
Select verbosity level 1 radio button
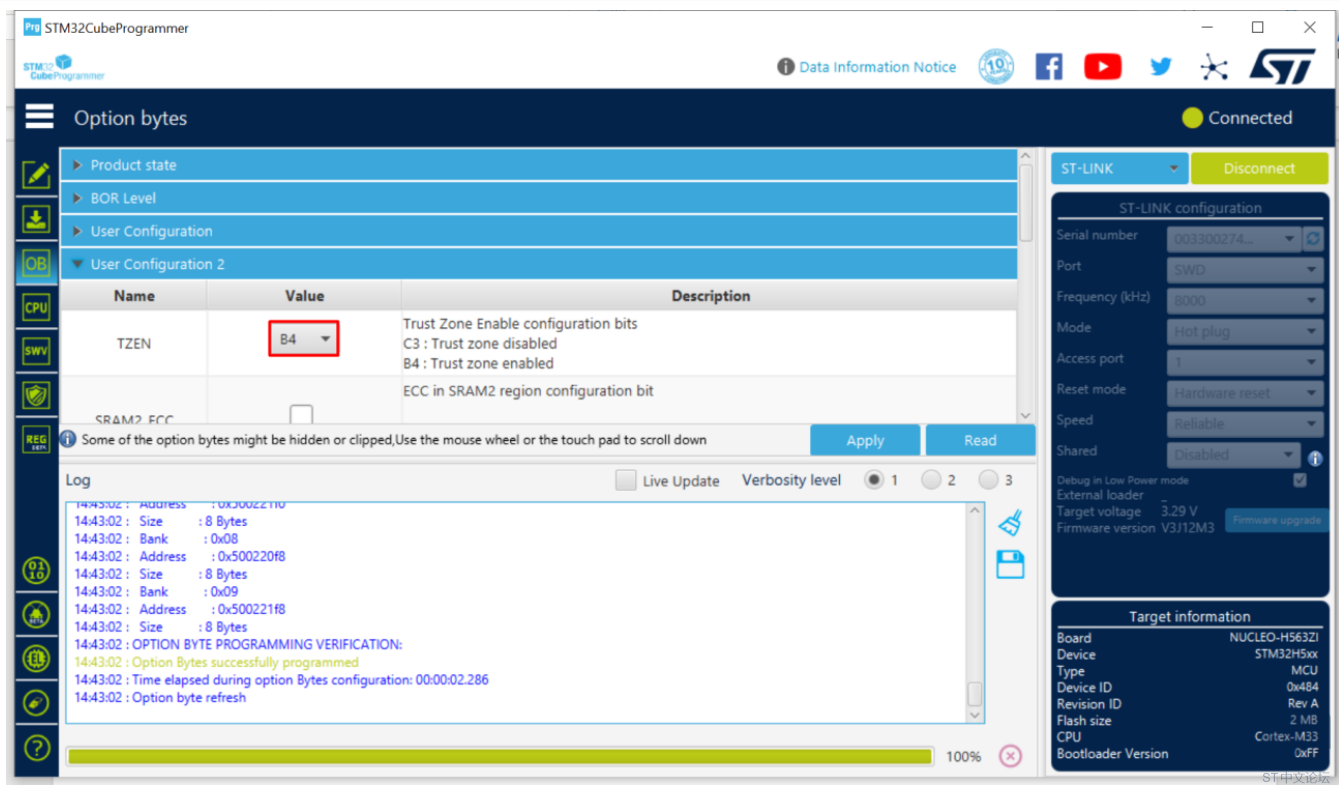(x=874, y=480)
